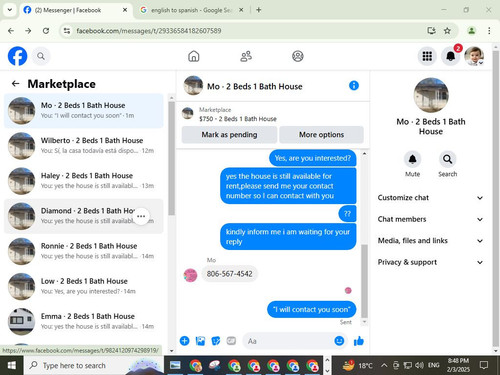Reload the page in Chrome
500x375 pixels.
46,31
